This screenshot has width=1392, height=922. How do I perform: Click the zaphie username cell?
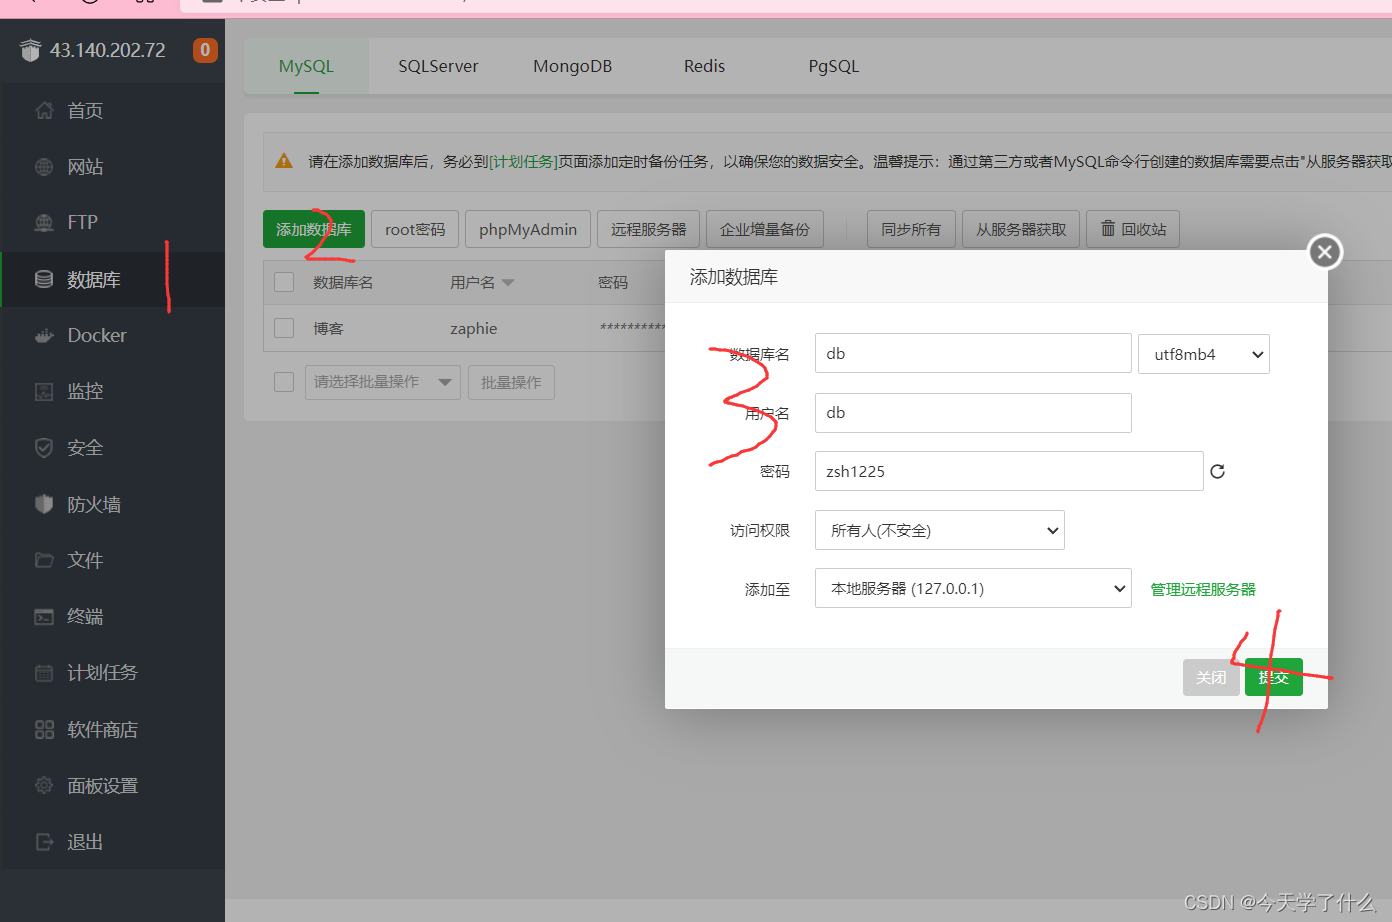coord(474,328)
